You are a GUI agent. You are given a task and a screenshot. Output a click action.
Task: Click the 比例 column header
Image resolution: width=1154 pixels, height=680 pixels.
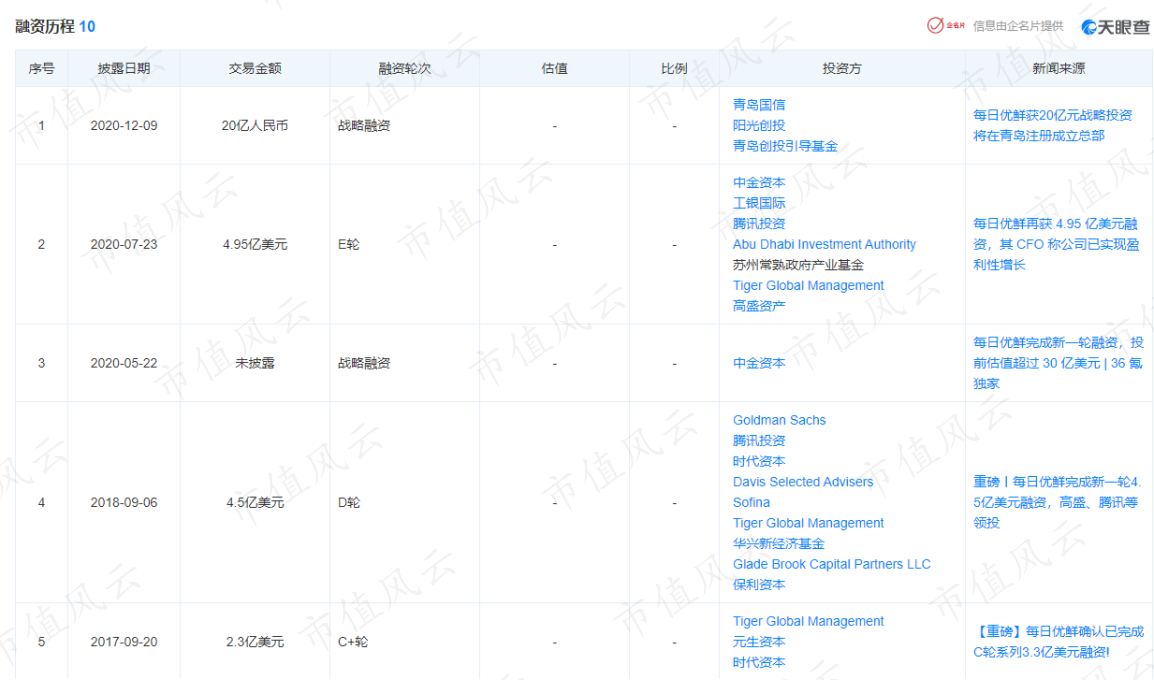click(674, 68)
